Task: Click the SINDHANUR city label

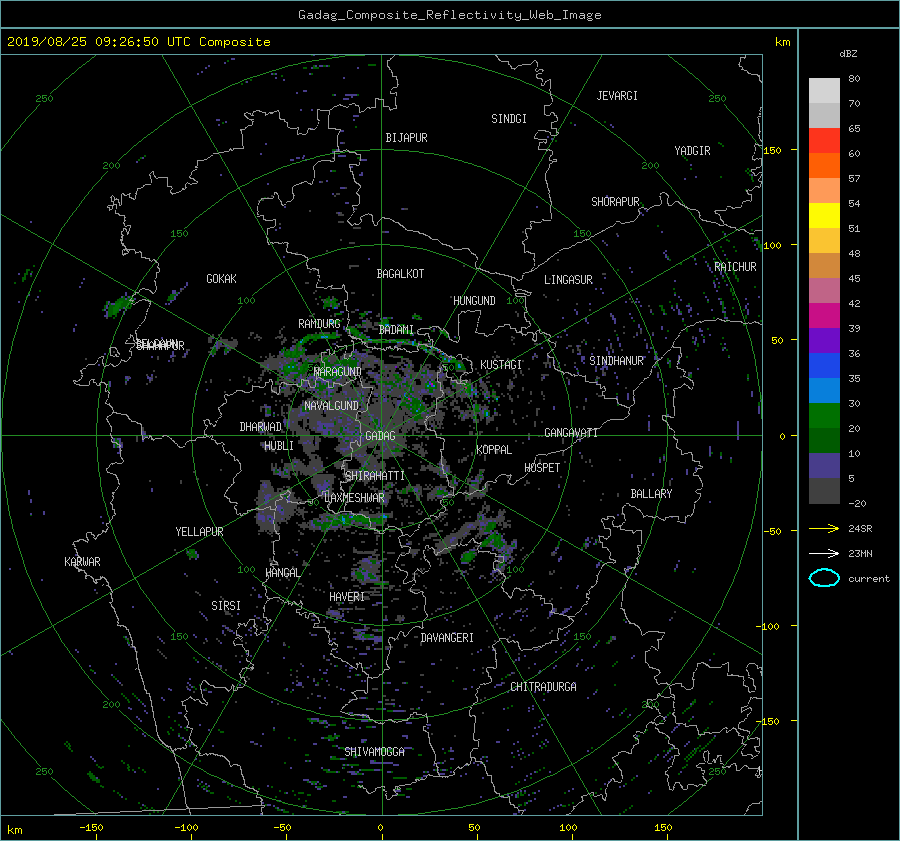Action: point(616,361)
